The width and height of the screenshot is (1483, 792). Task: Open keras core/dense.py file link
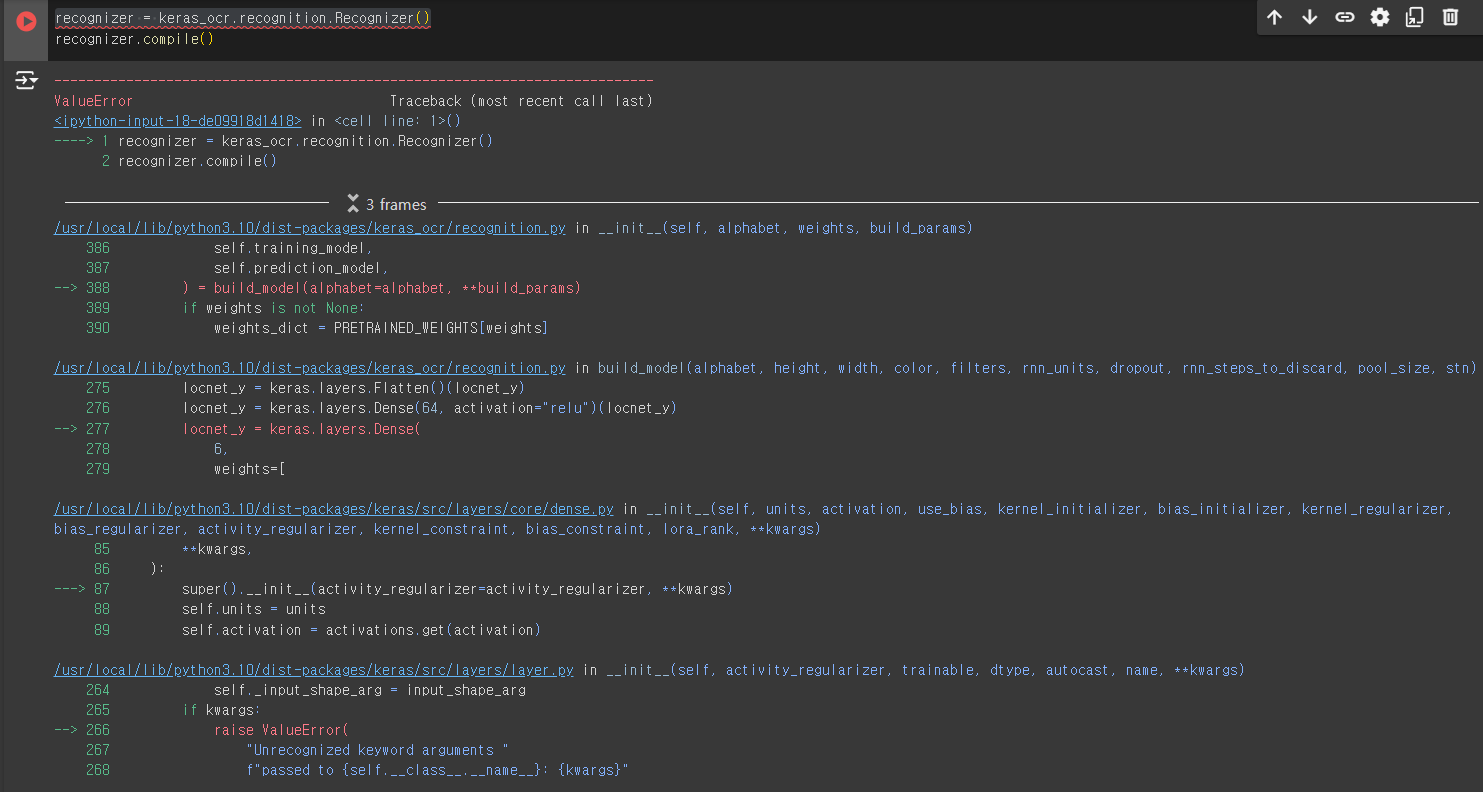(x=334, y=509)
